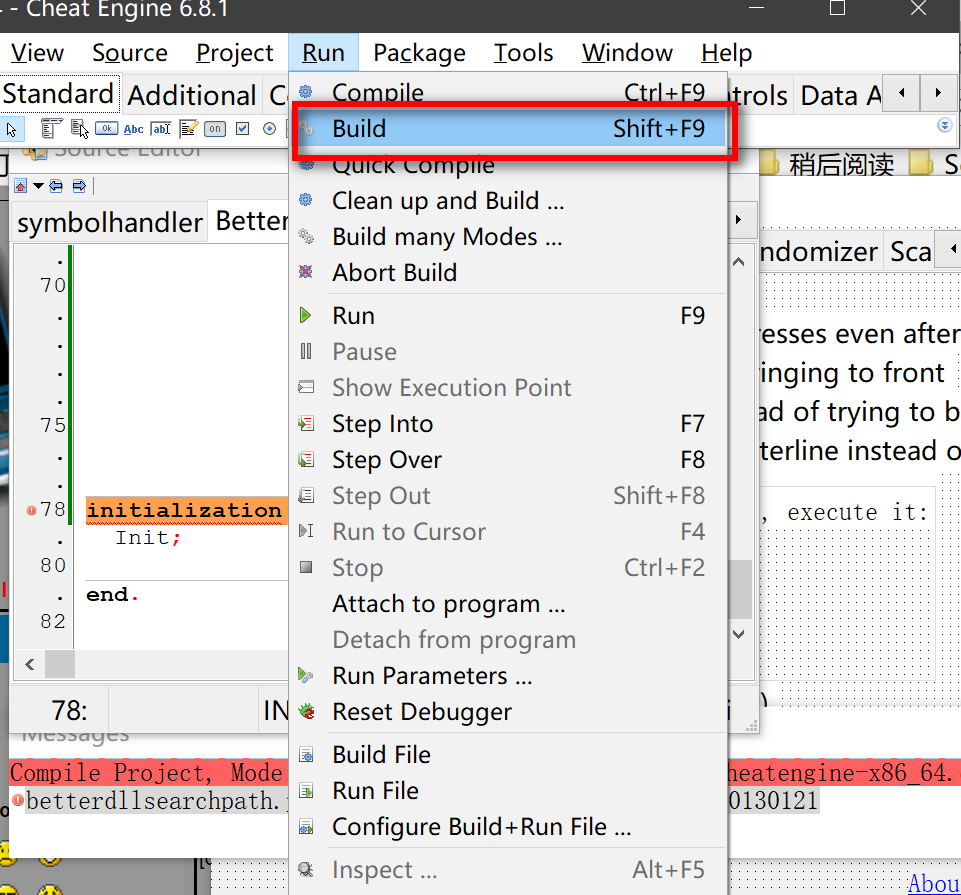Image resolution: width=961 pixels, height=895 pixels.
Task: Select the TEdit component icon
Action: [161, 129]
